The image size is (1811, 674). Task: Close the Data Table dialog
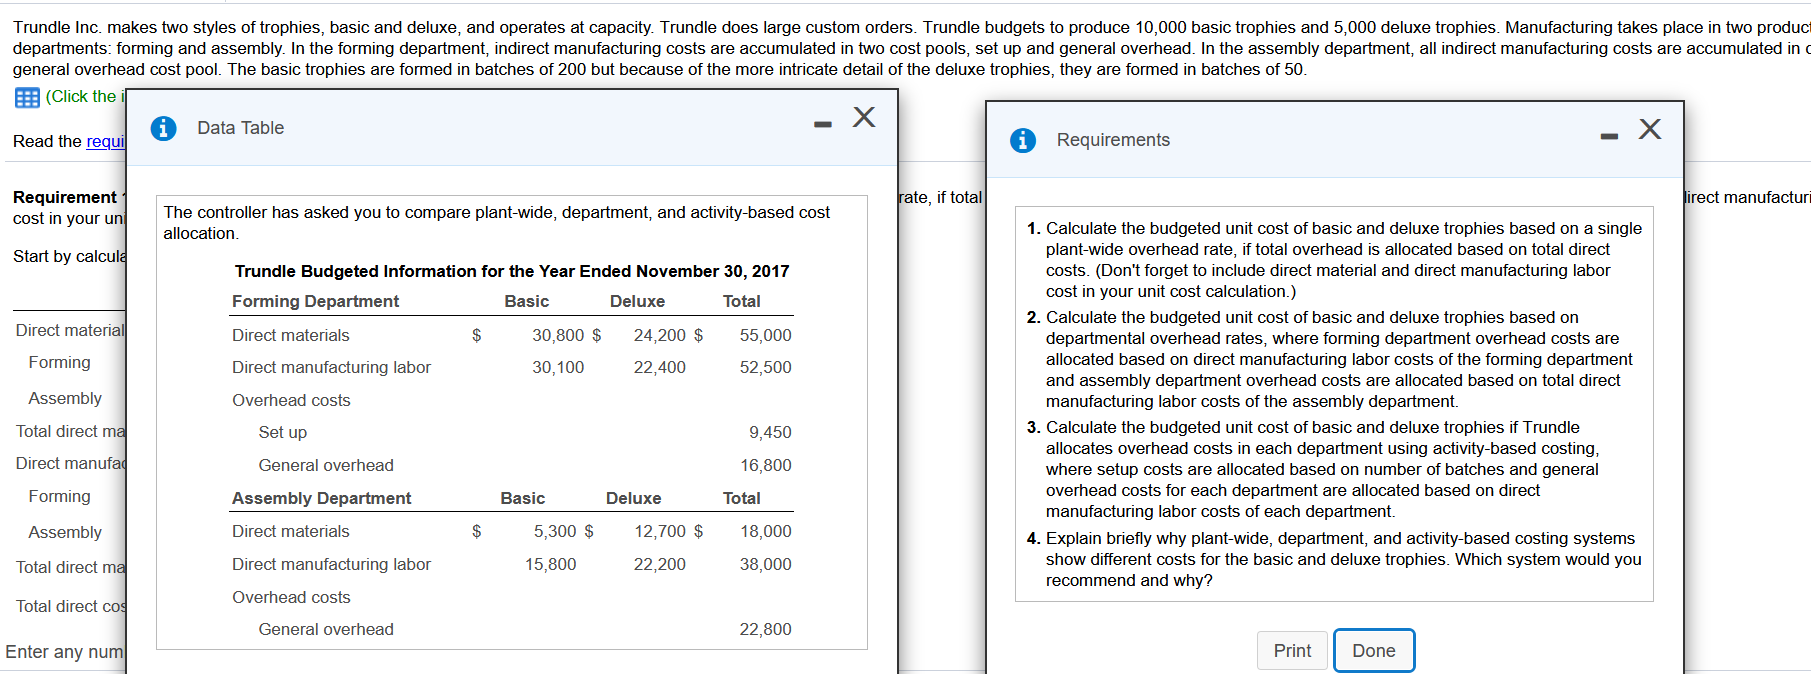864,117
